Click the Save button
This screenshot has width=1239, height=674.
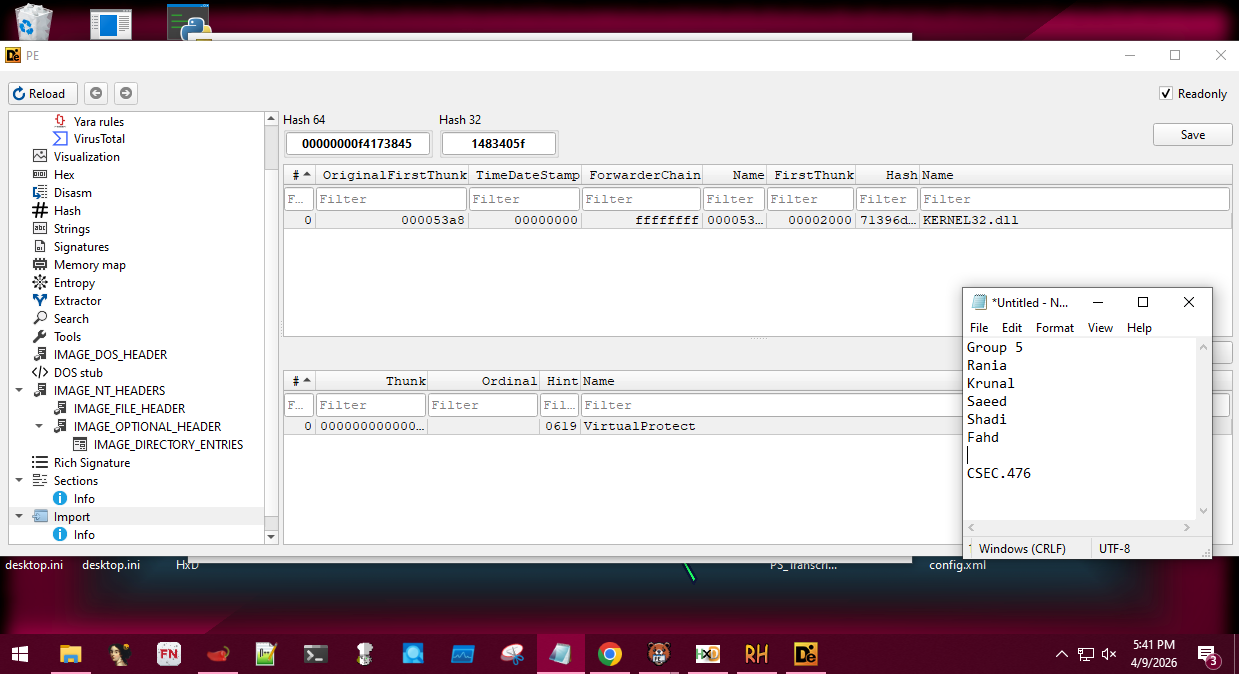click(1192, 134)
